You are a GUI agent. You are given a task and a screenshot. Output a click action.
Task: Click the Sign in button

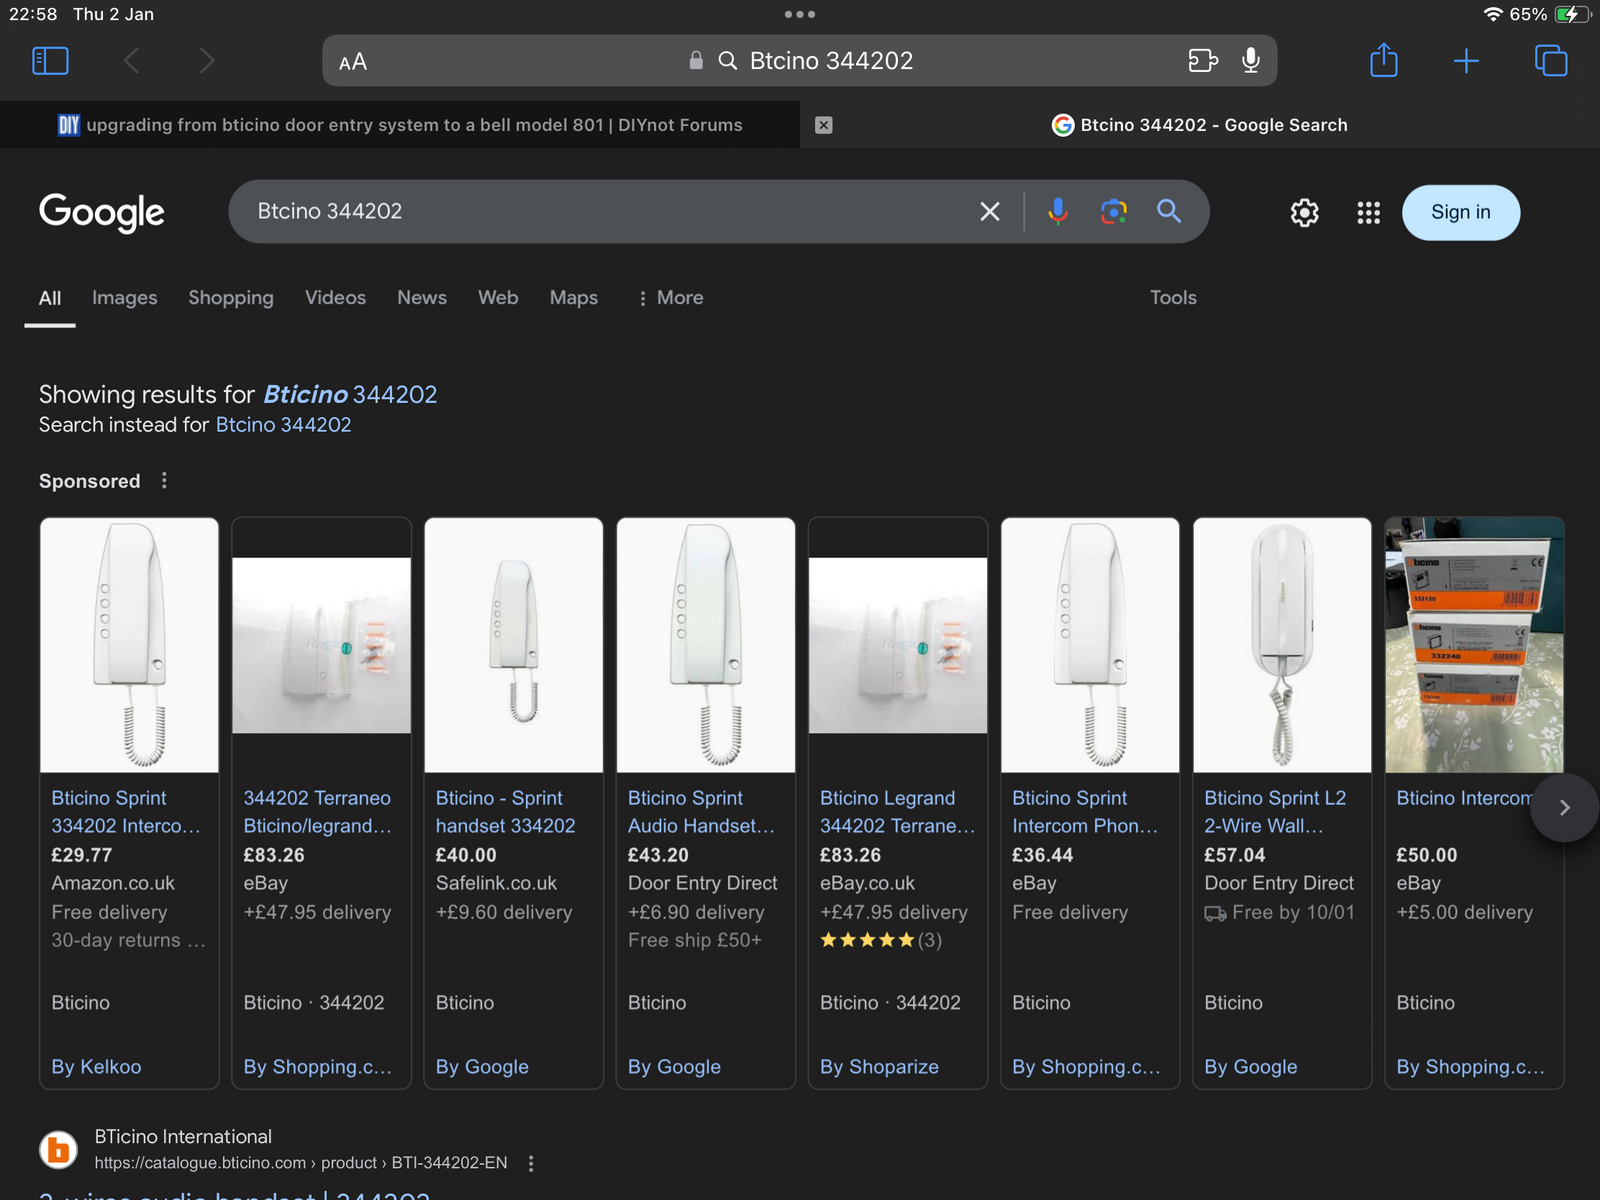(x=1460, y=212)
